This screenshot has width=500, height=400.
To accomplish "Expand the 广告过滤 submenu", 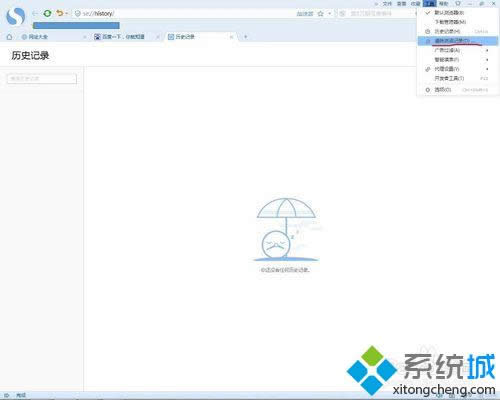I will tap(457, 50).
